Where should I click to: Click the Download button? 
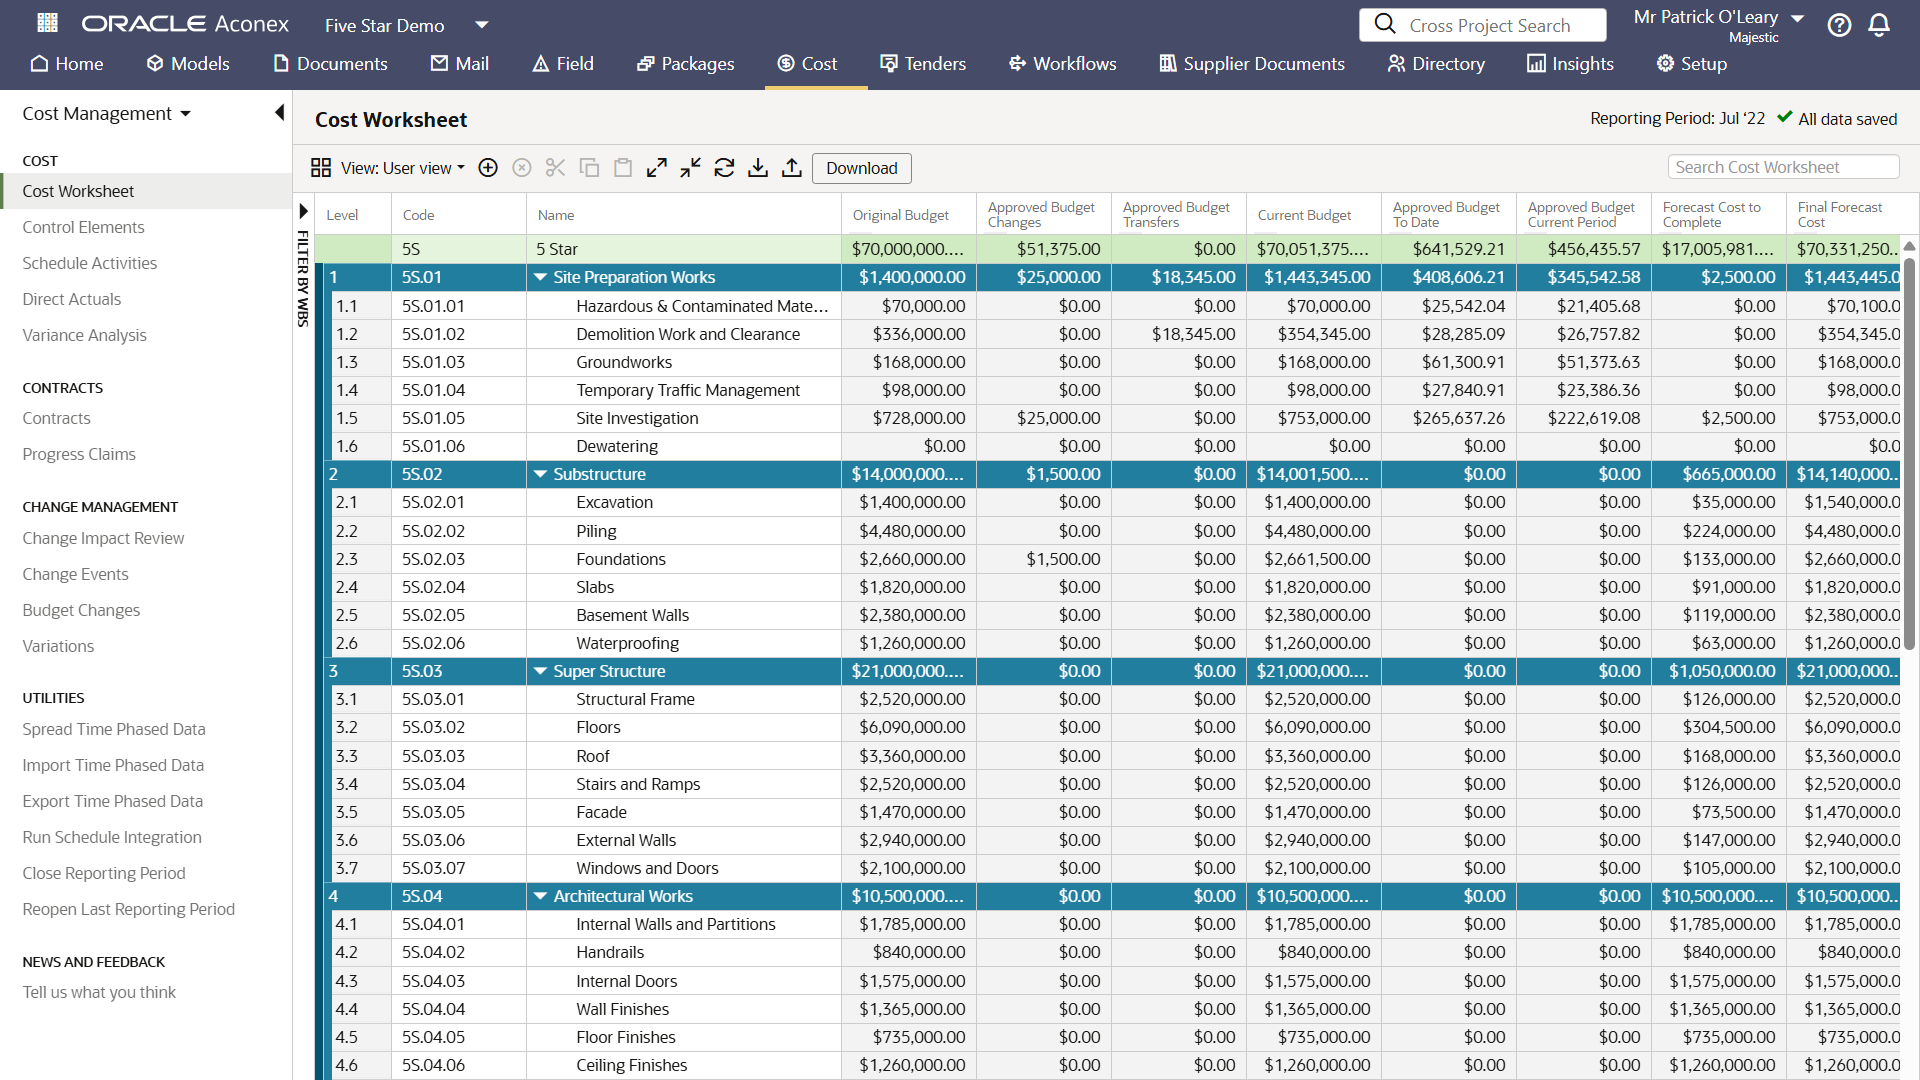click(x=861, y=168)
